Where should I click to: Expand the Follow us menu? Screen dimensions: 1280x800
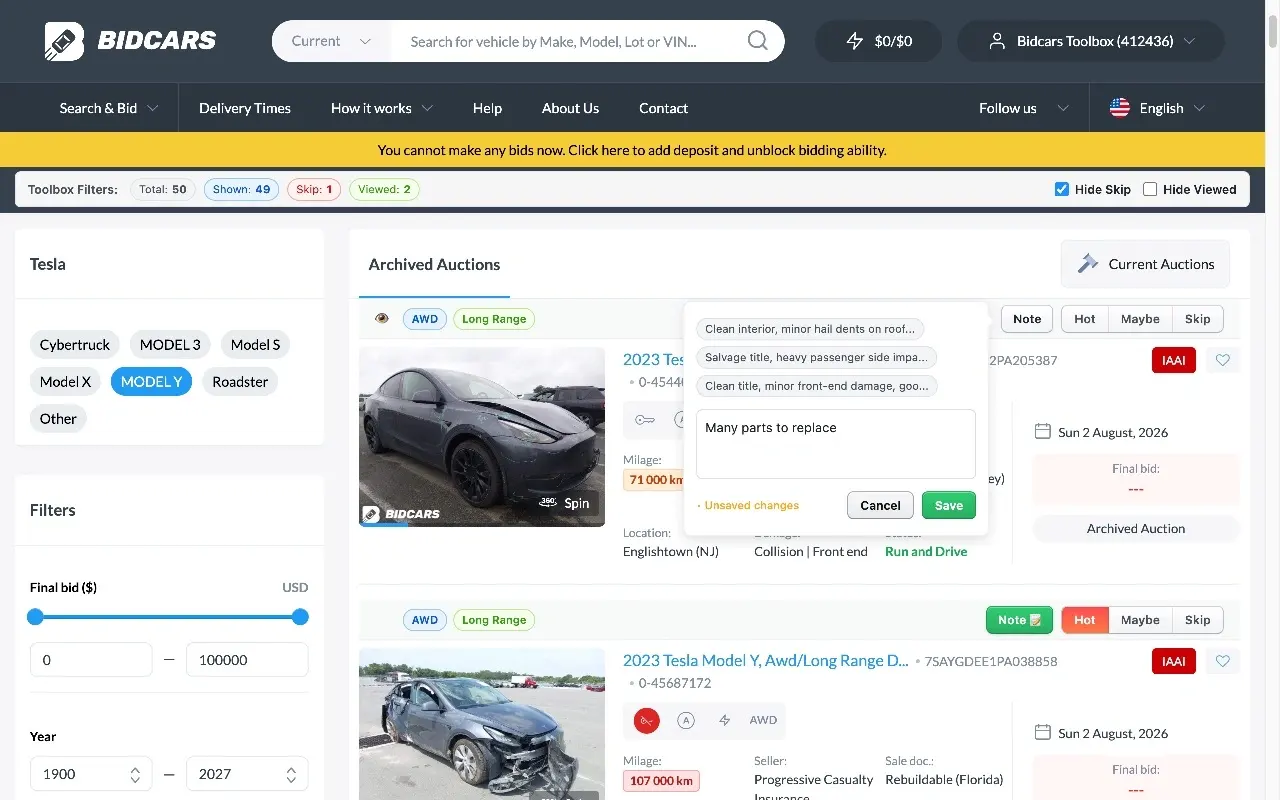1024,108
